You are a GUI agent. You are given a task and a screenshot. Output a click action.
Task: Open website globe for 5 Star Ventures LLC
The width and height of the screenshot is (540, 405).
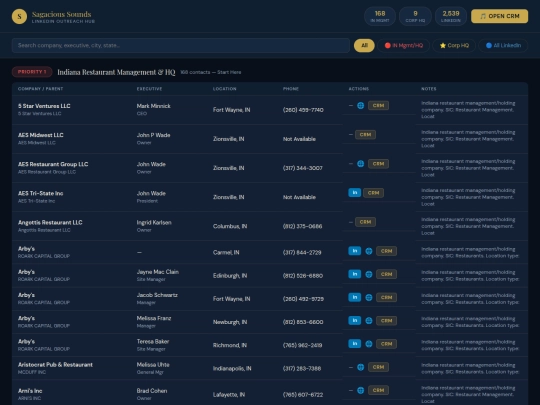[361, 106]
